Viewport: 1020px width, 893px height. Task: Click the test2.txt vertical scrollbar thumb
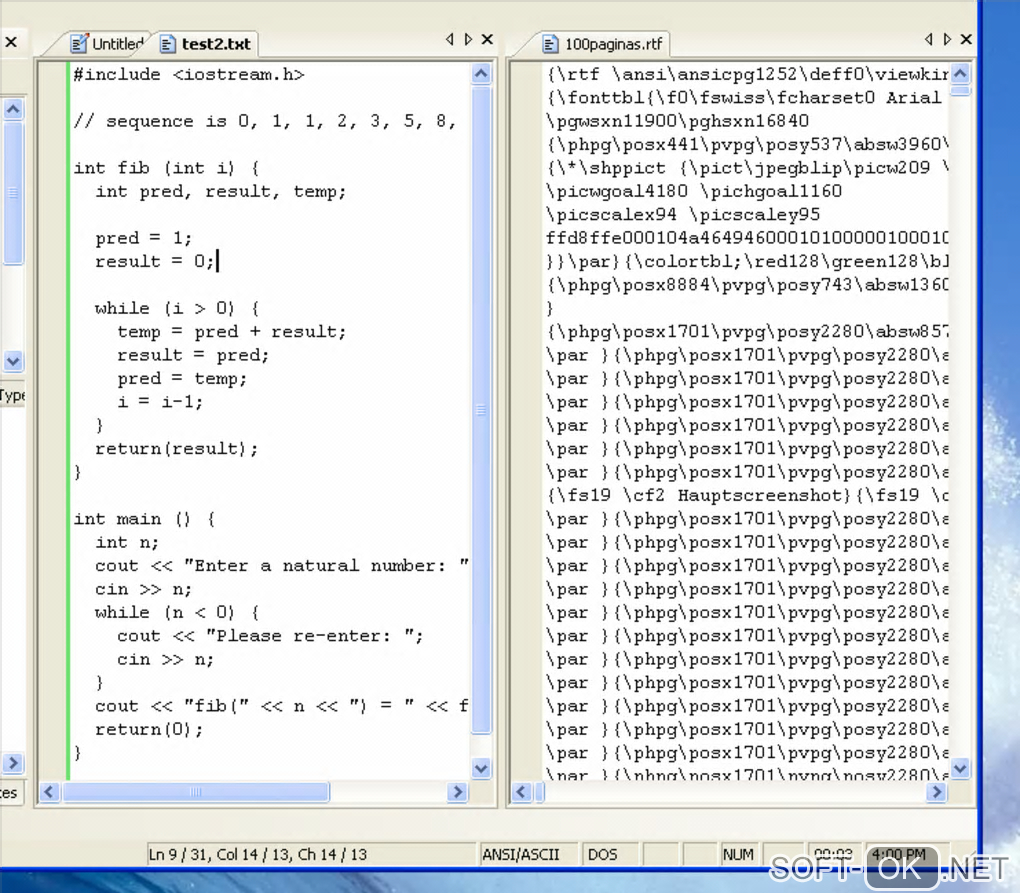(481, 410)
